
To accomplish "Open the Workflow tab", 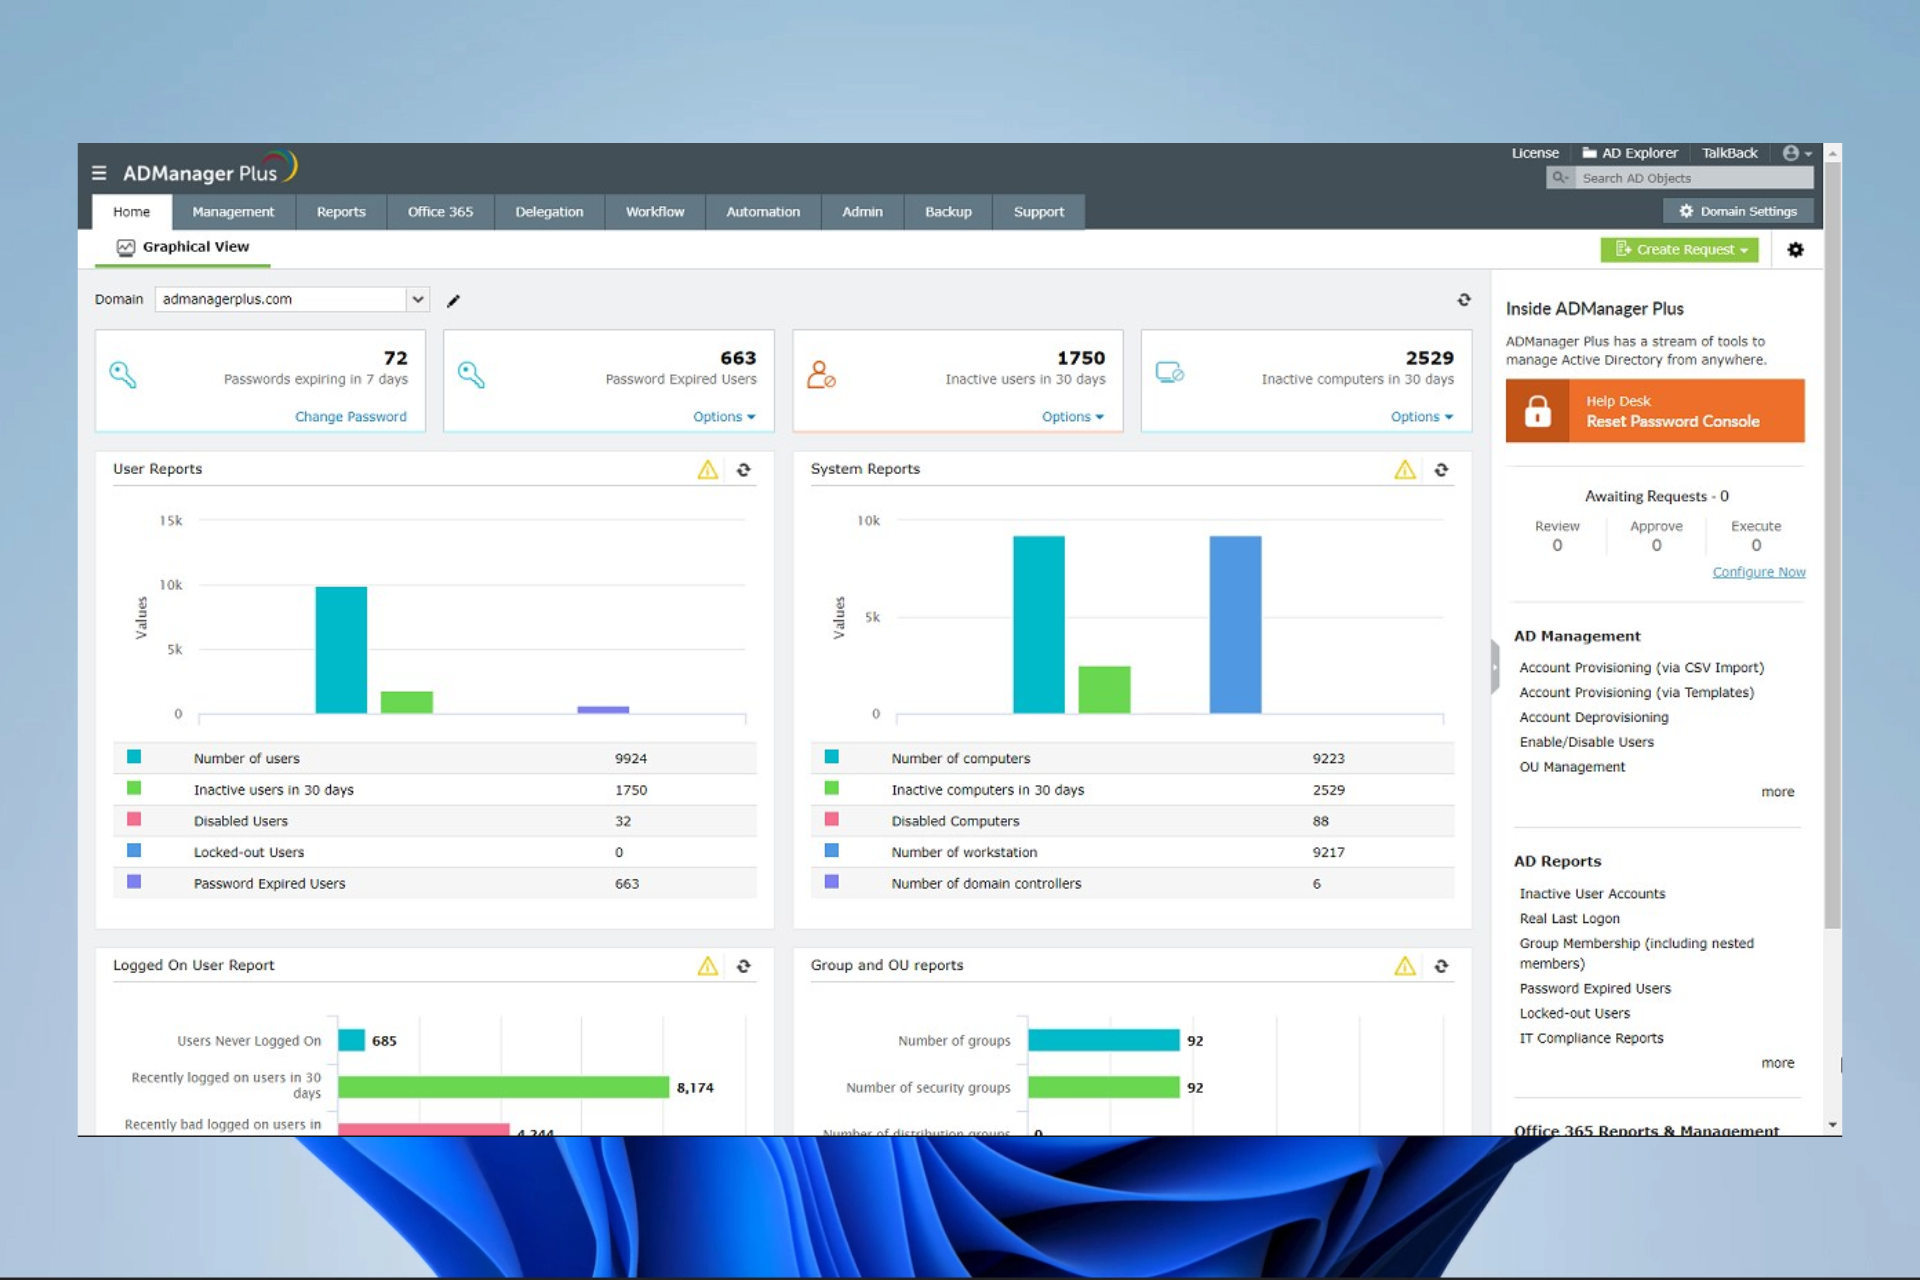I will point(655,212).
